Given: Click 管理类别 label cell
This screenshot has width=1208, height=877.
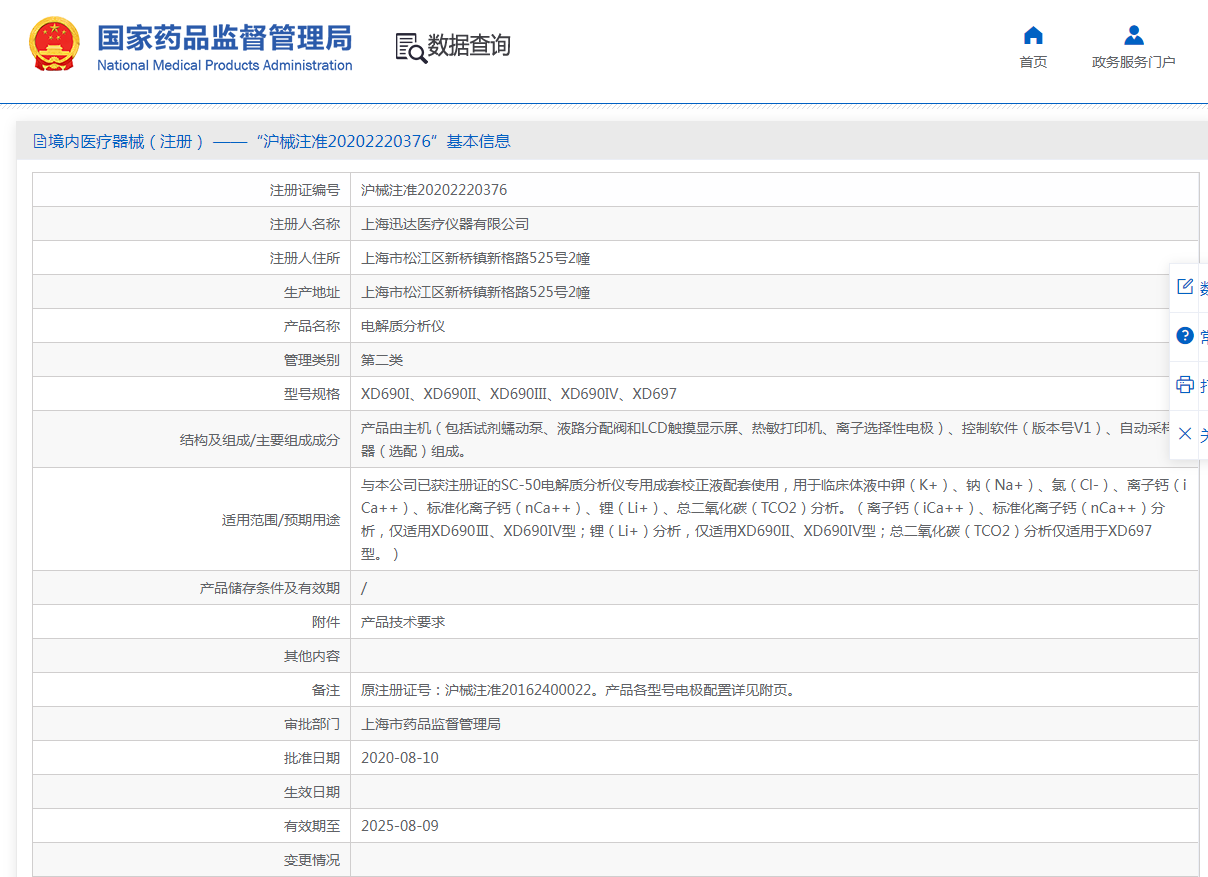Looking at the screenshot, I should pos(191,360).
